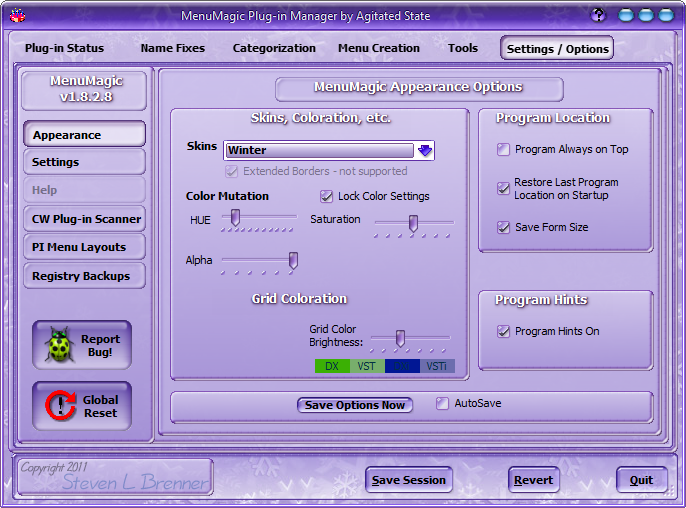The width and height of the screenshot is (686, 508).
Task: Click the ladybug Report Bug icon
Action: 60,345
